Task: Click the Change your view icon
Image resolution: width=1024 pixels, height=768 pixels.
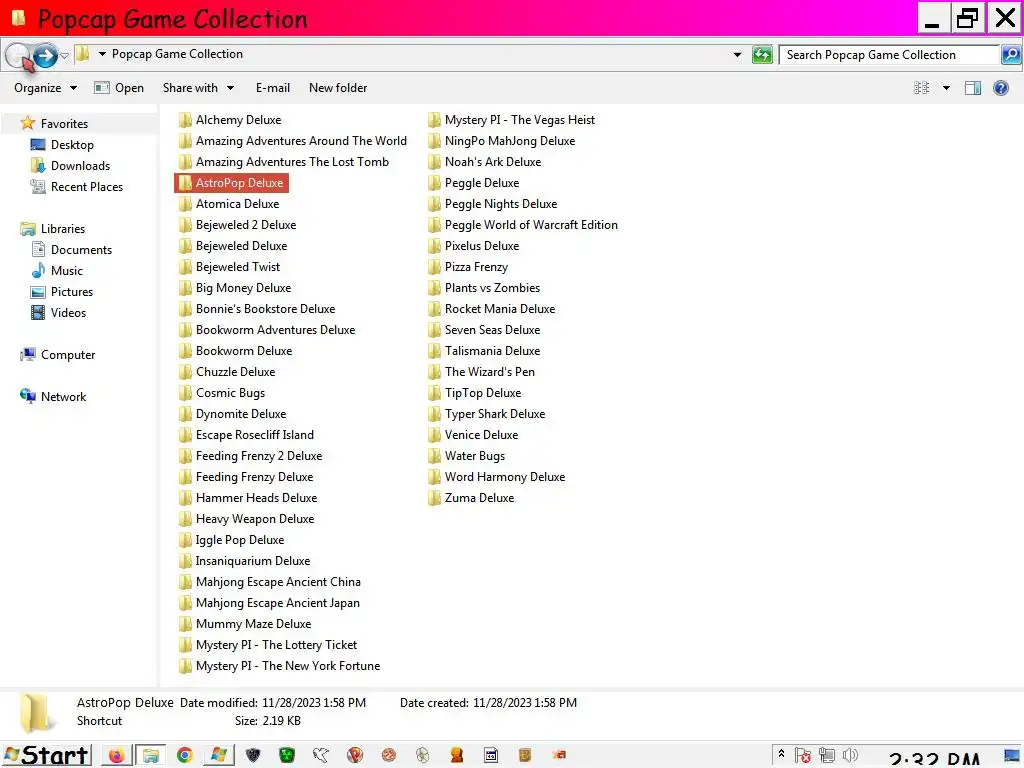Action: (x=921, y=88)
